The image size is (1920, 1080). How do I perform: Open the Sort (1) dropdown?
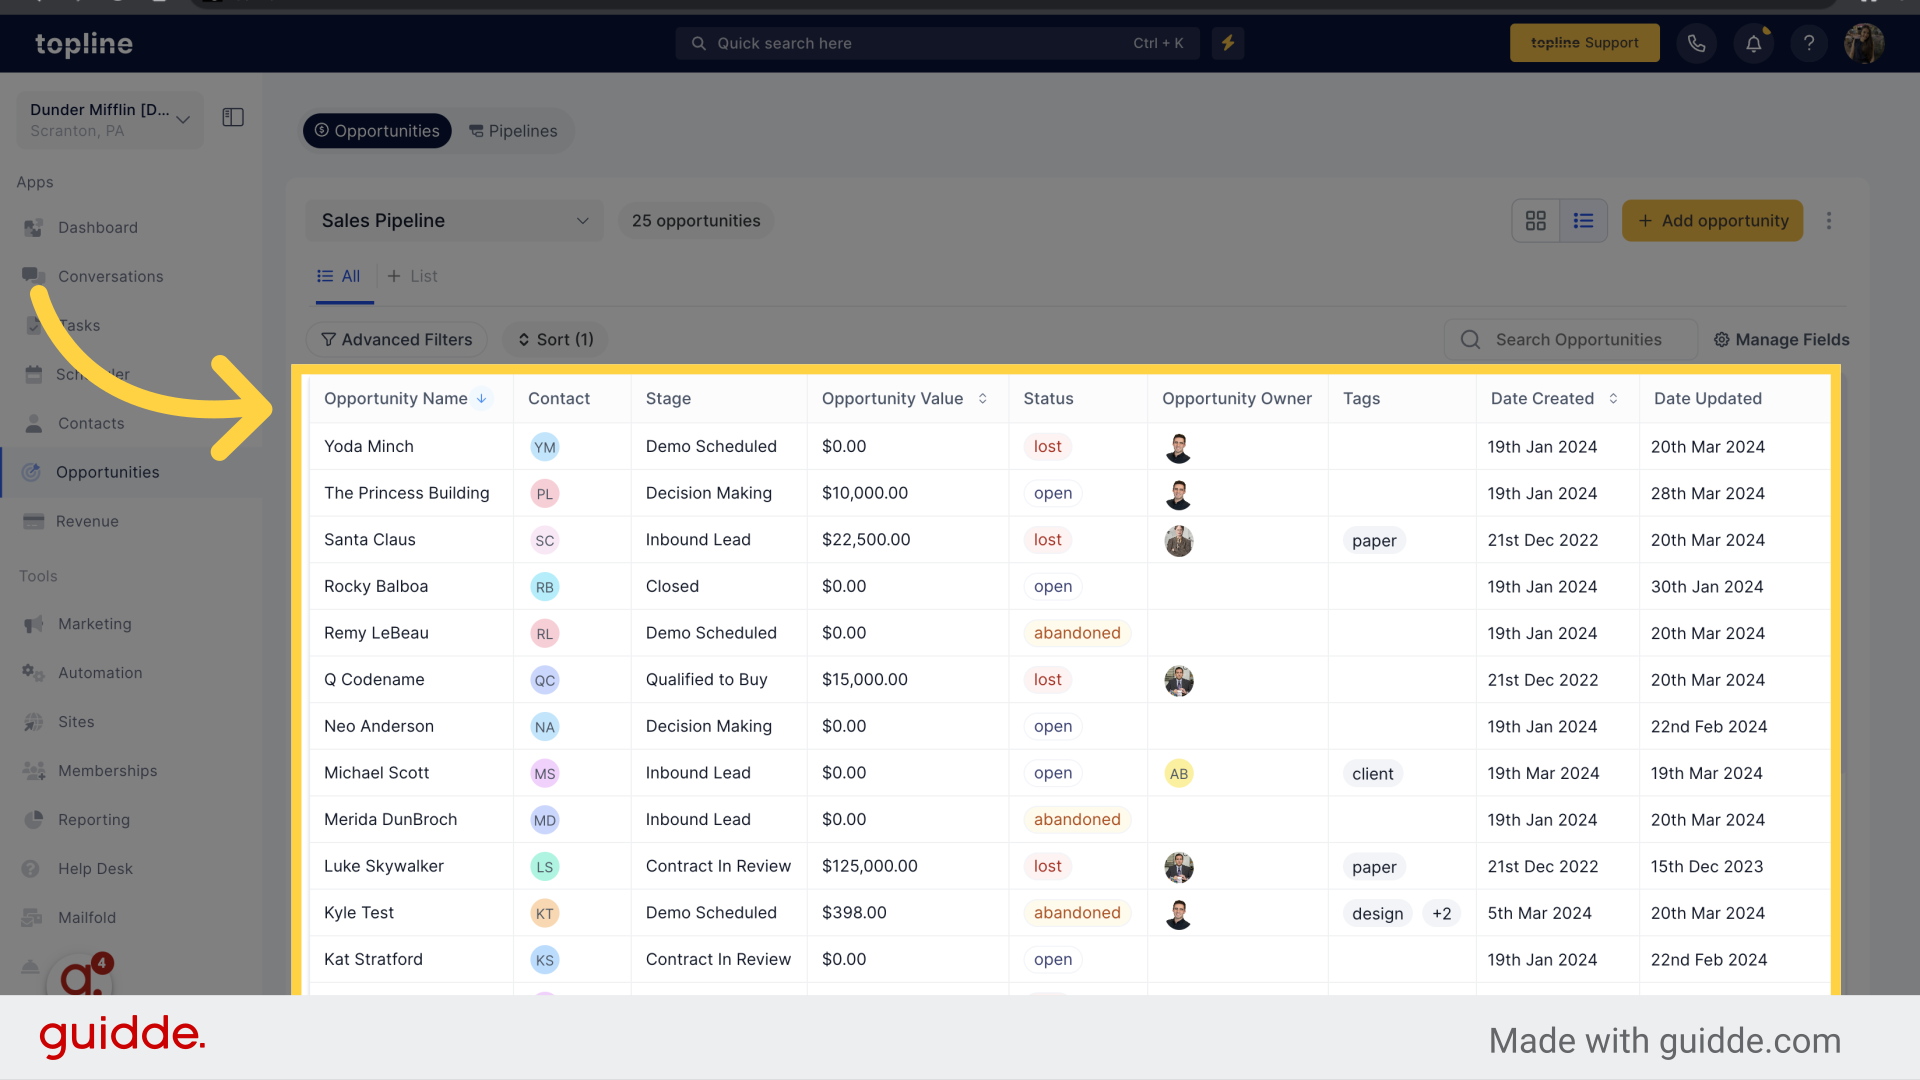555,340
